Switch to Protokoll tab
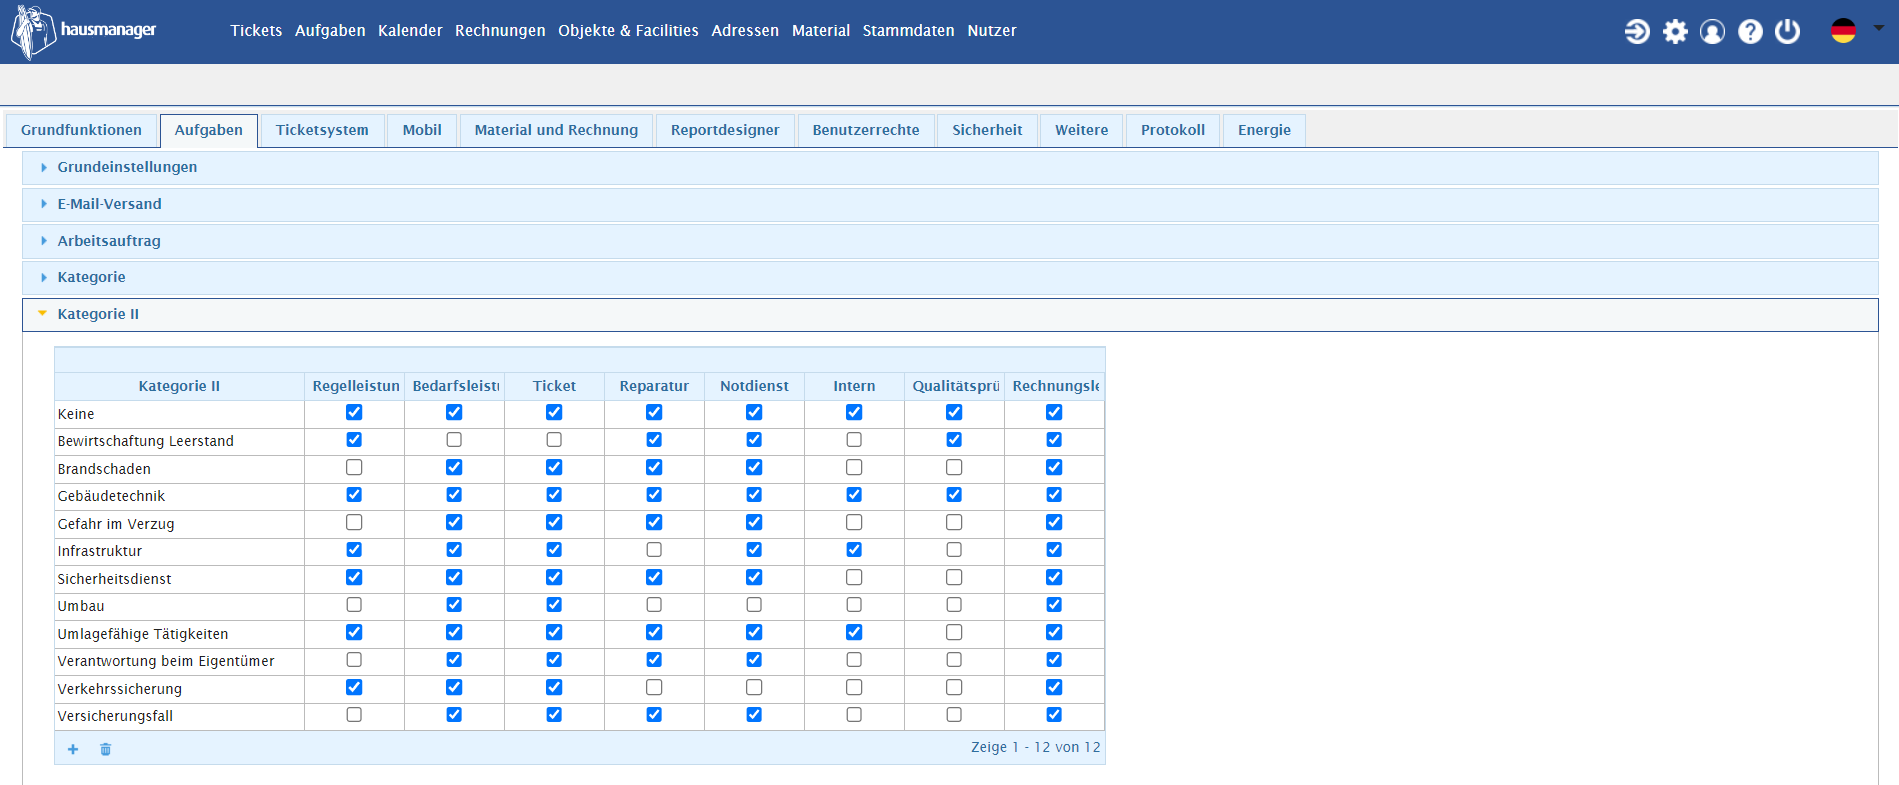This screenshot has height=785, width=1899. (1173, 130)
